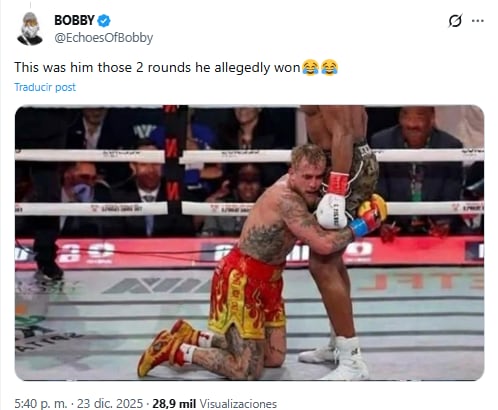Click the blue verified checkmark badge
This screenshot has height=410, width=498.
(104, 21)
